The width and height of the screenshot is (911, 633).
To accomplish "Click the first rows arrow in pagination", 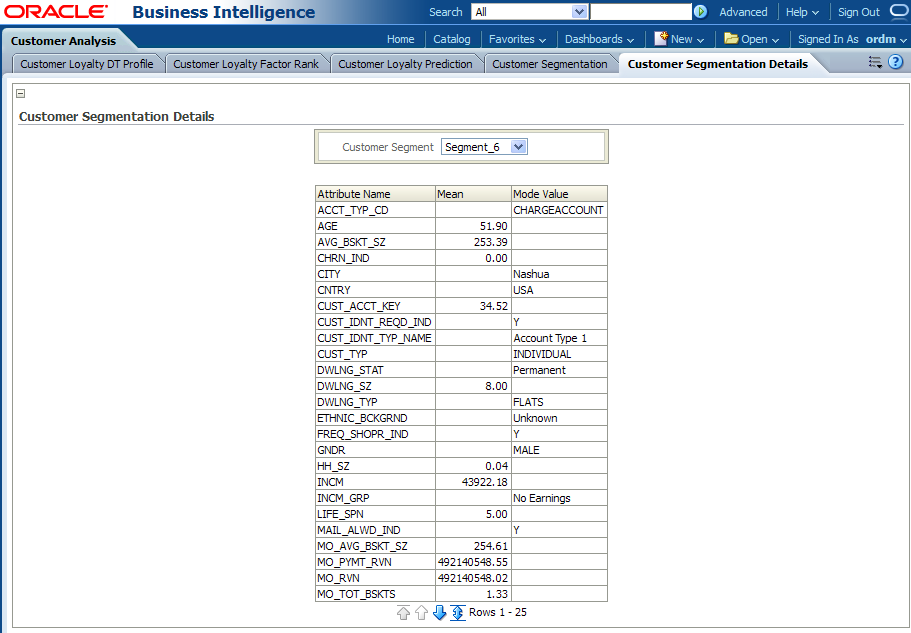I will coord(403,612).
